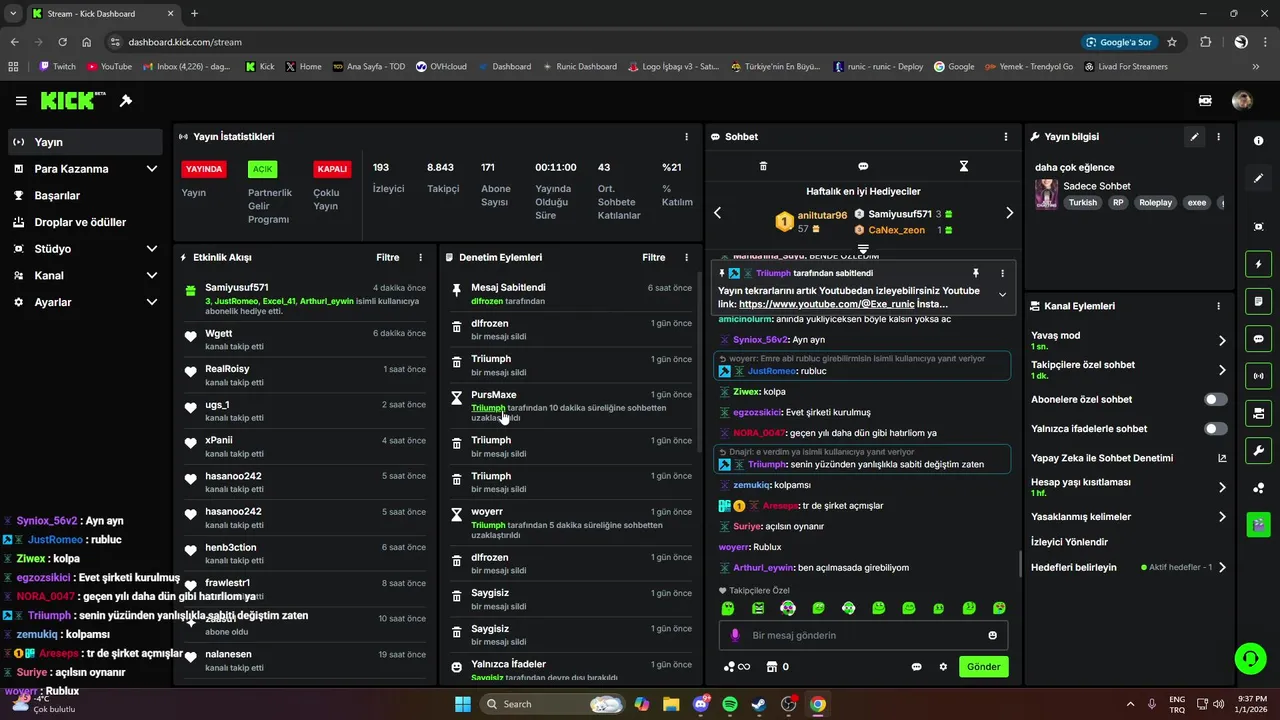This screenshot has height=720, width=1280.
Task: Click the Turkish tag in stream info
Action: (x=1082, y=202)
